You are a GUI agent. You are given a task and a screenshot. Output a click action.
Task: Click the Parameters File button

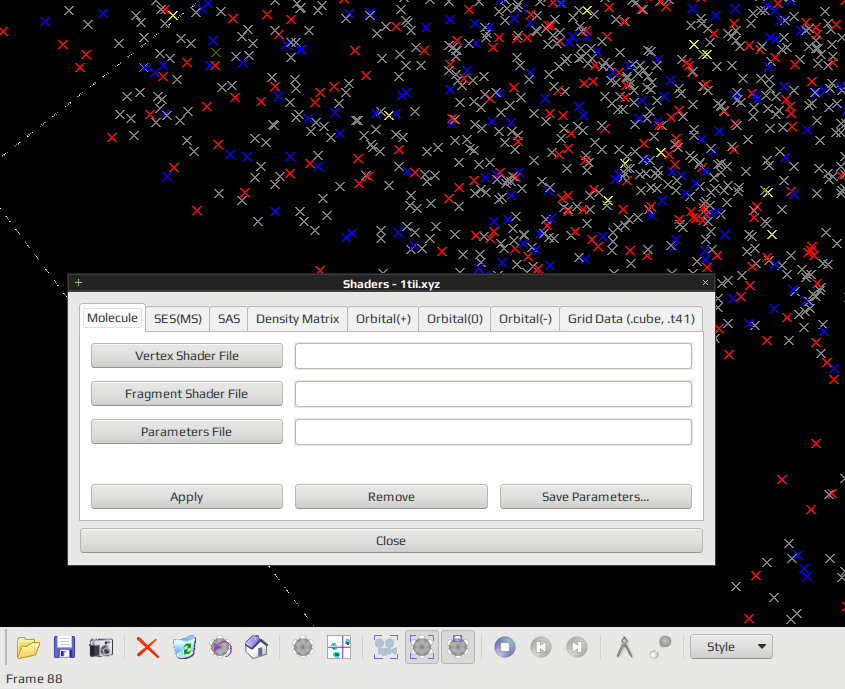click(187, 432)
